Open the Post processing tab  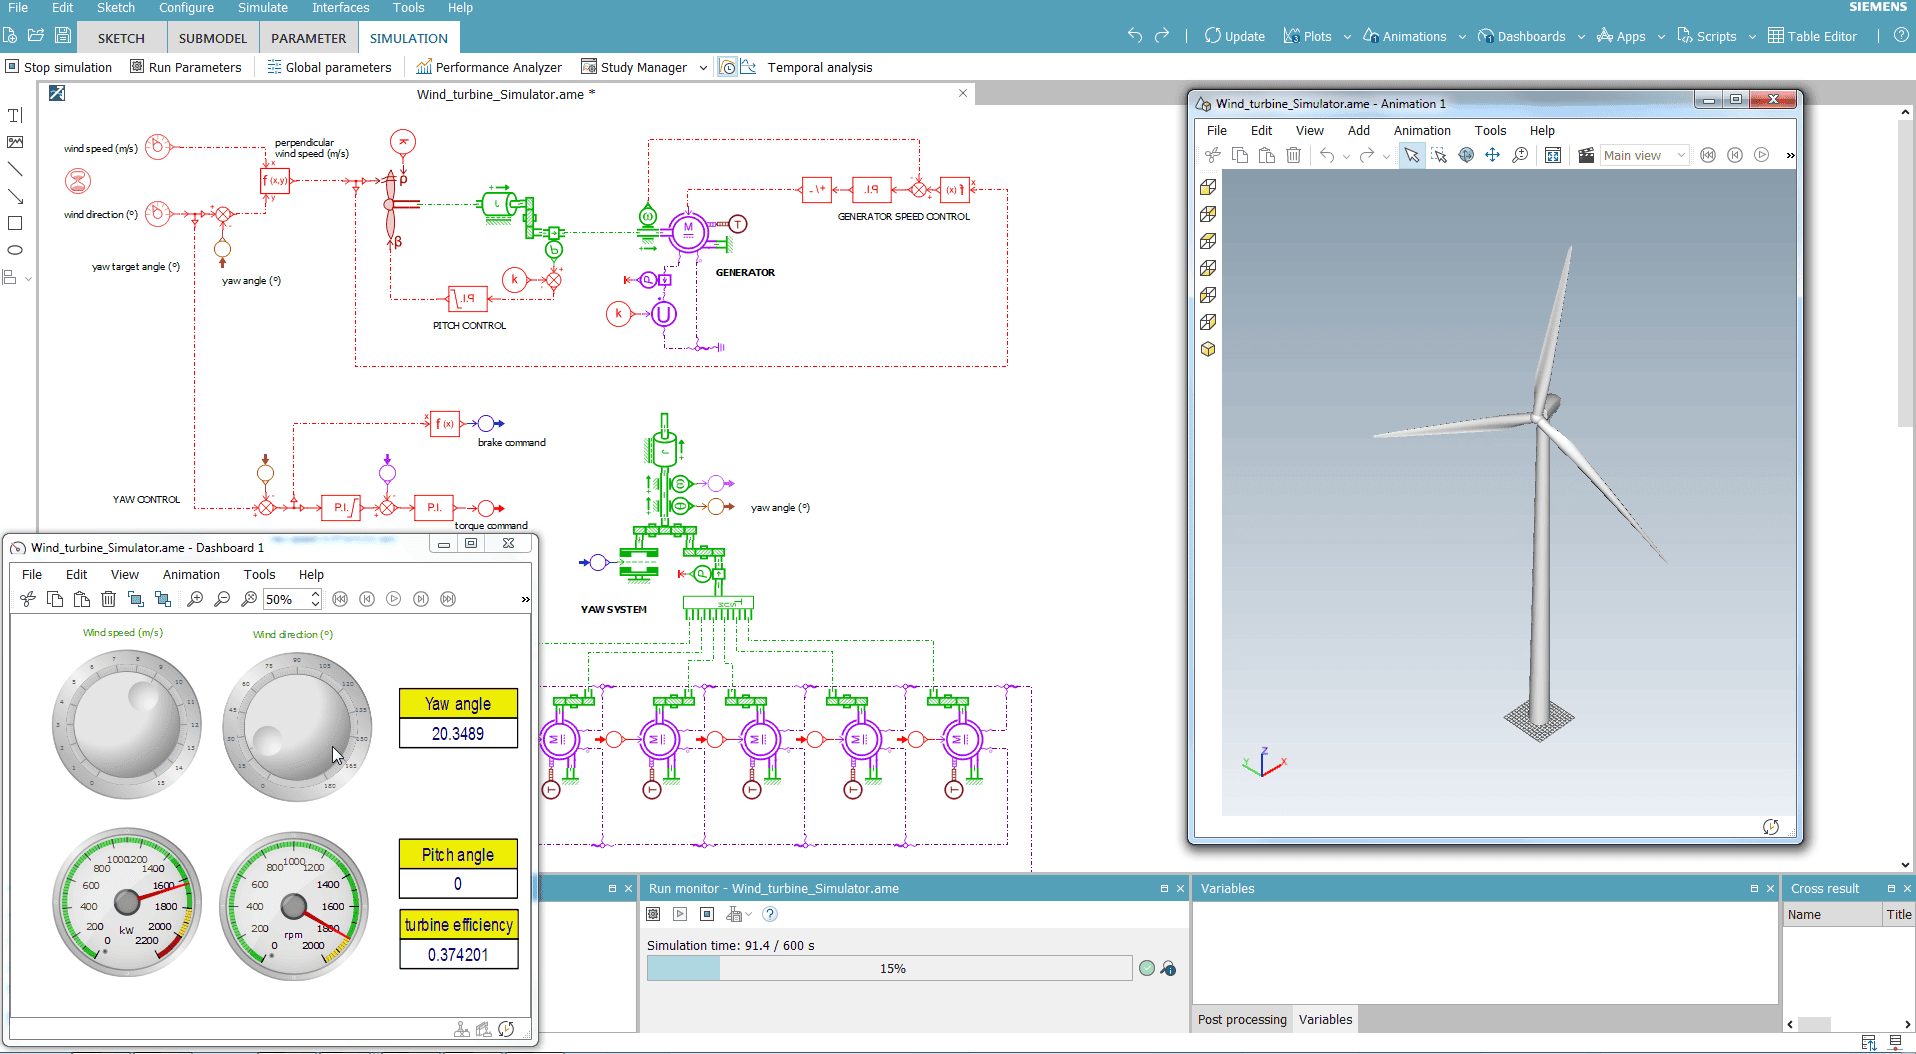(x=1242, y=1019)
